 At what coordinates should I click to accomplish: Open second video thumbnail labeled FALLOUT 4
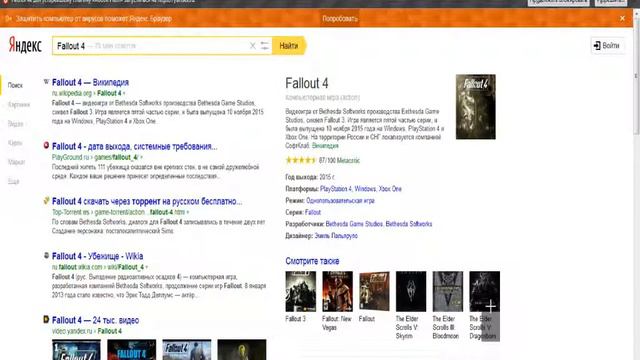131,350
